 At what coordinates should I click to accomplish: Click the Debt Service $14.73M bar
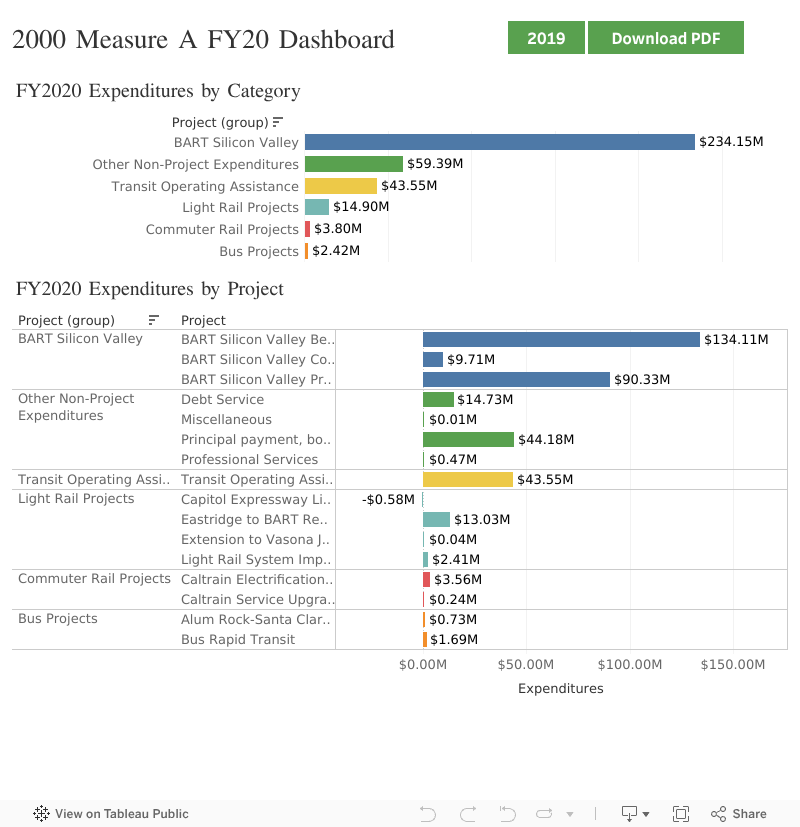coord(438,399)
